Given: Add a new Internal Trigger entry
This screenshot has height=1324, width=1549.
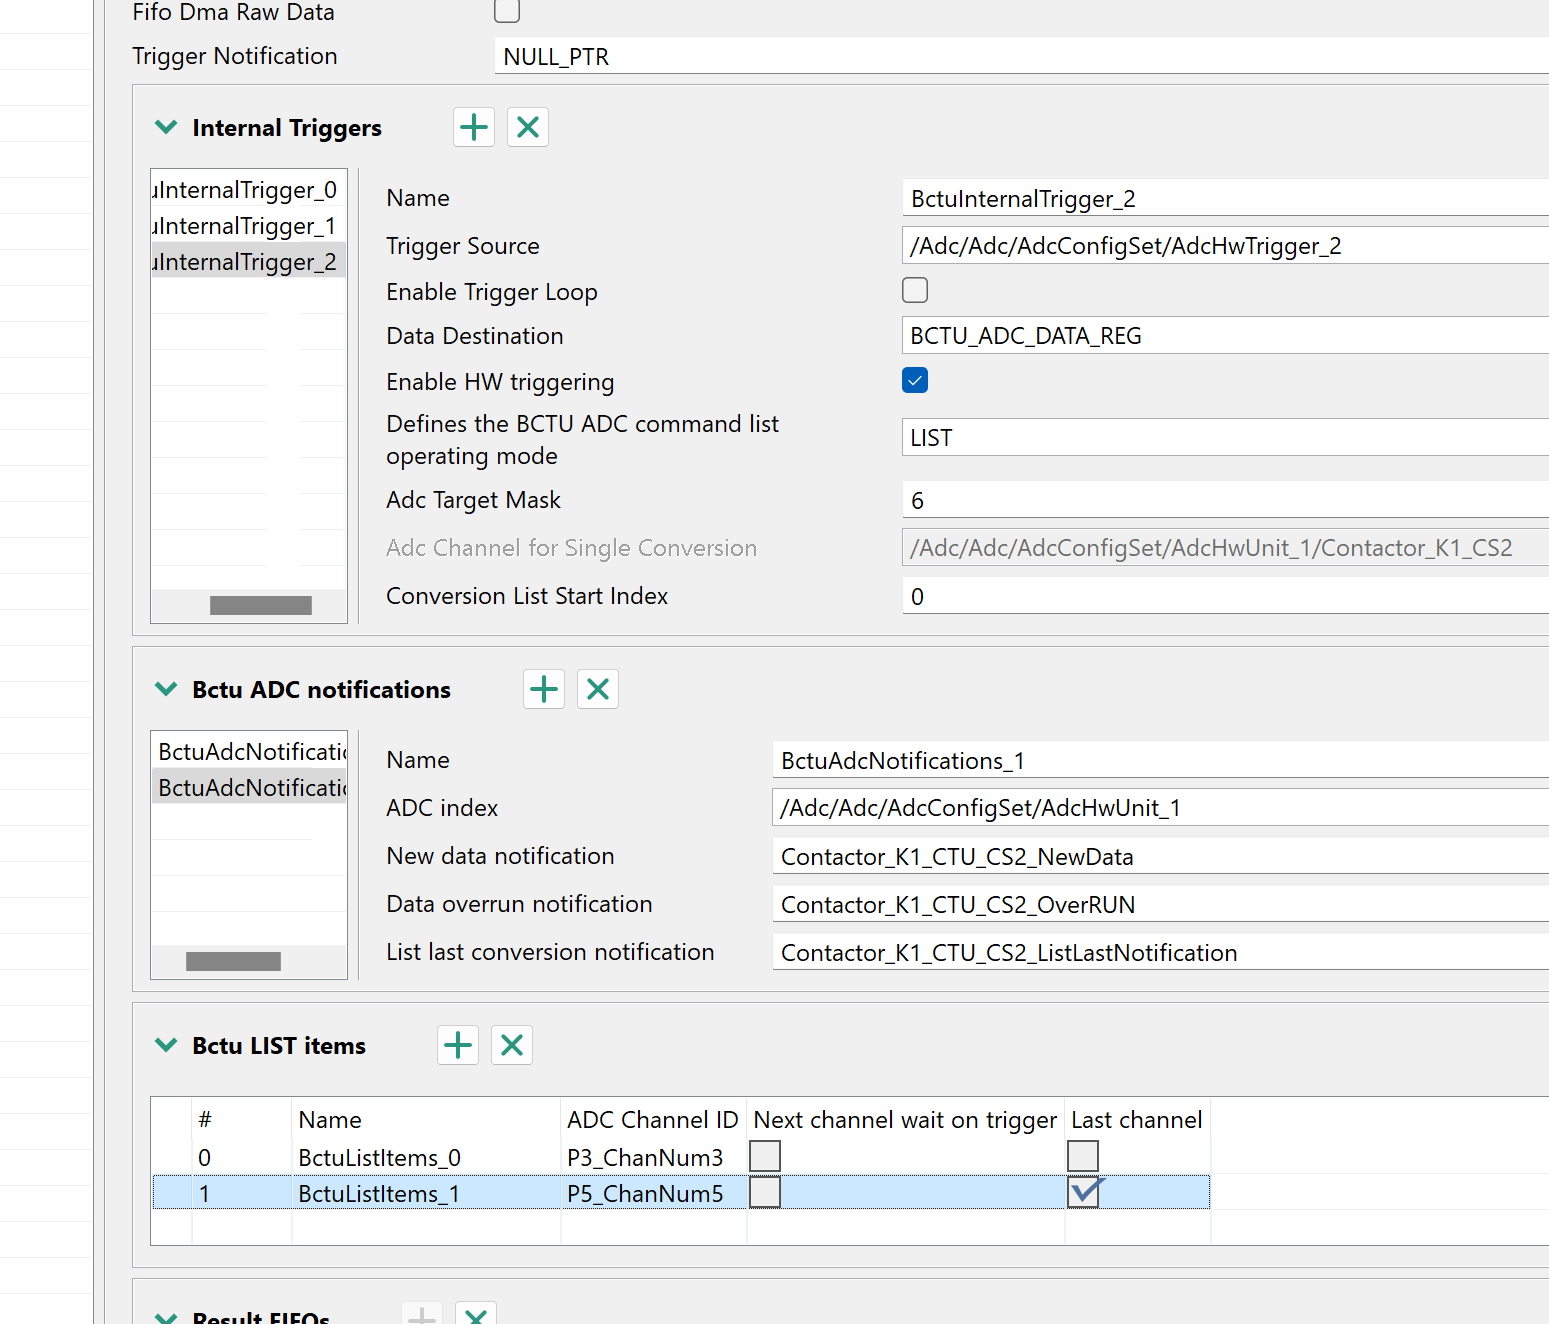Looking at the screenshot, I should click(473, 127).
